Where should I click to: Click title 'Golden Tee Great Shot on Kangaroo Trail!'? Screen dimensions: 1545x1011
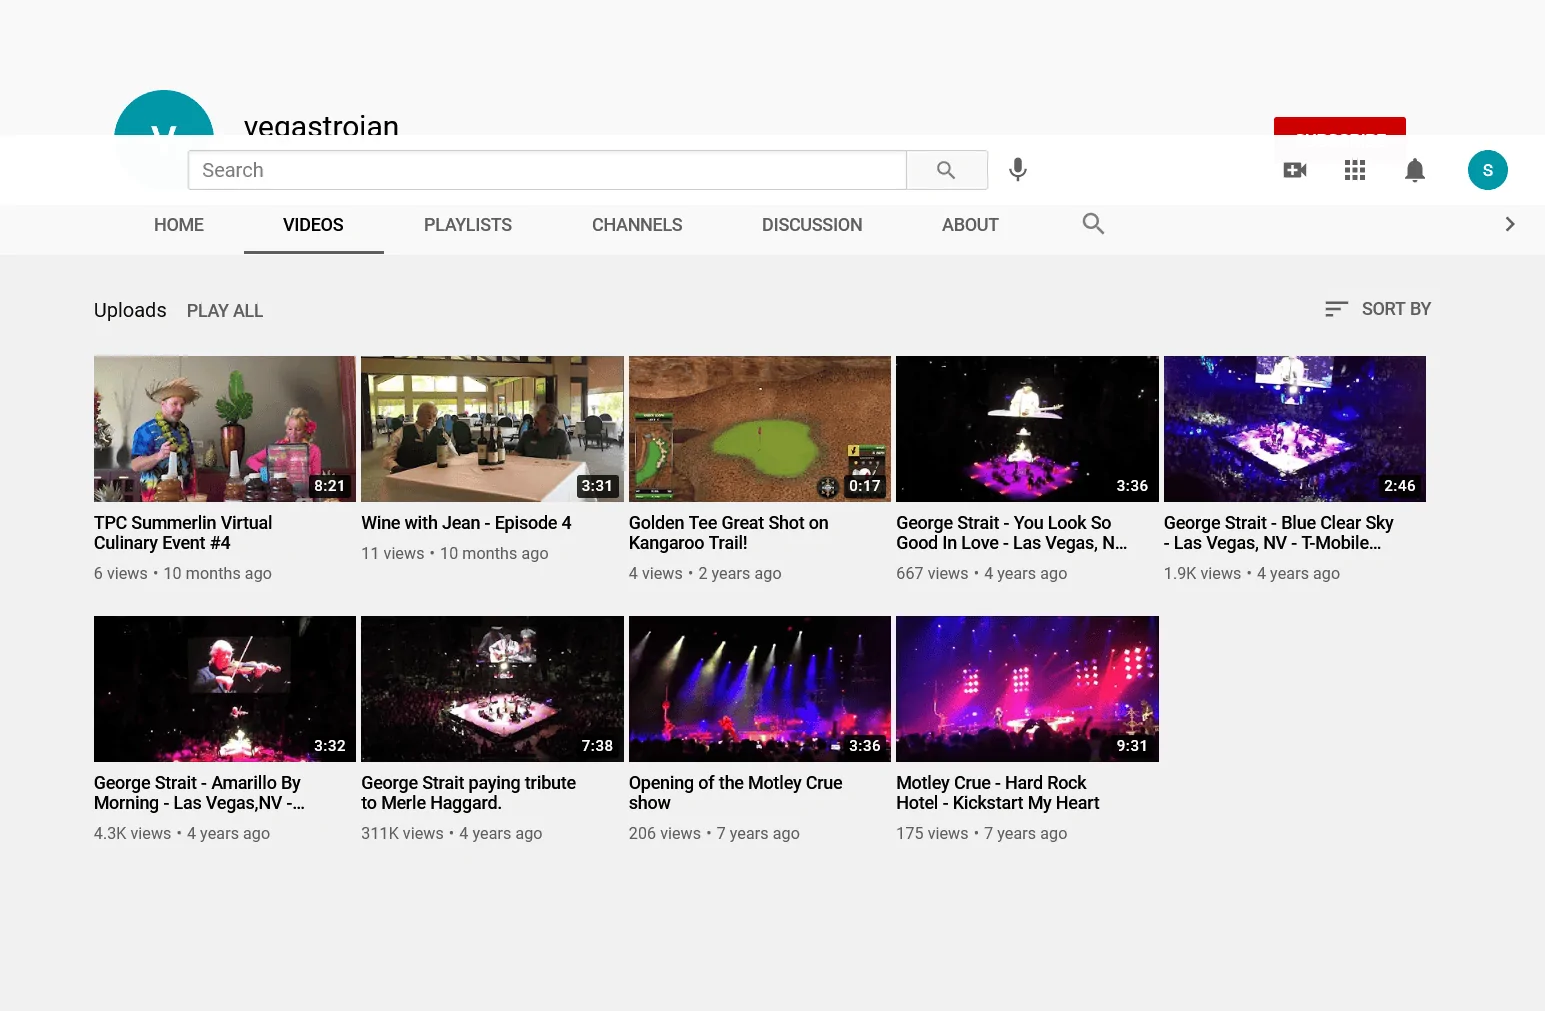coord(729,533)
